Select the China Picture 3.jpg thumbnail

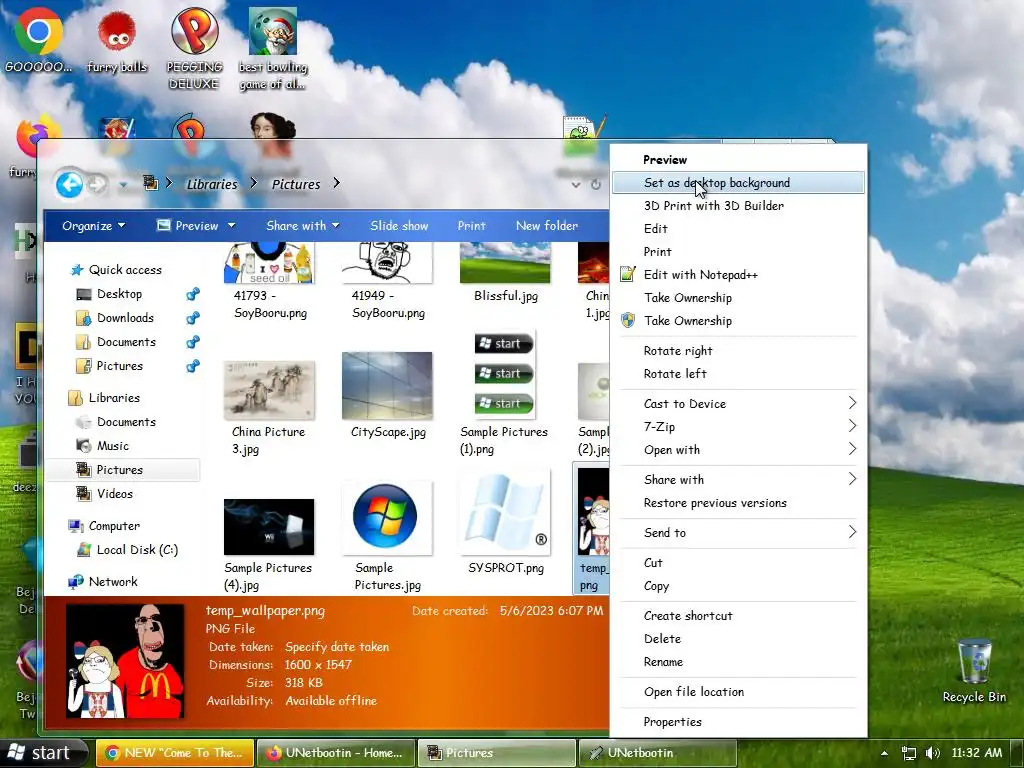pos(269,390)
